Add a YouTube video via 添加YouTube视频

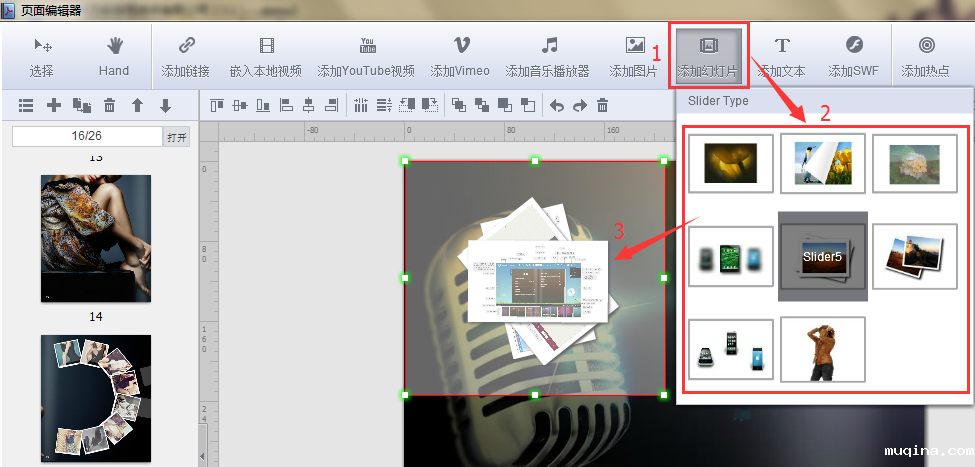click(366, 56)
